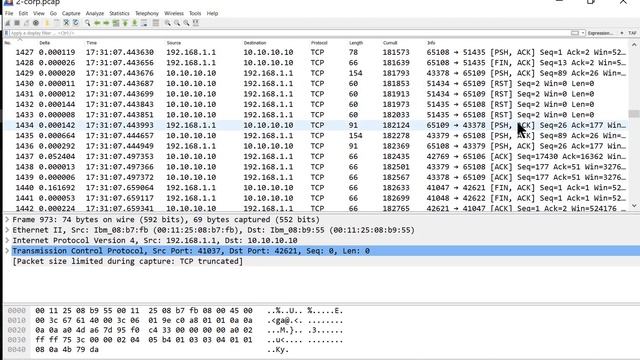Select hex dump row 0010
640x360 pixels.
tap(176, 320)
